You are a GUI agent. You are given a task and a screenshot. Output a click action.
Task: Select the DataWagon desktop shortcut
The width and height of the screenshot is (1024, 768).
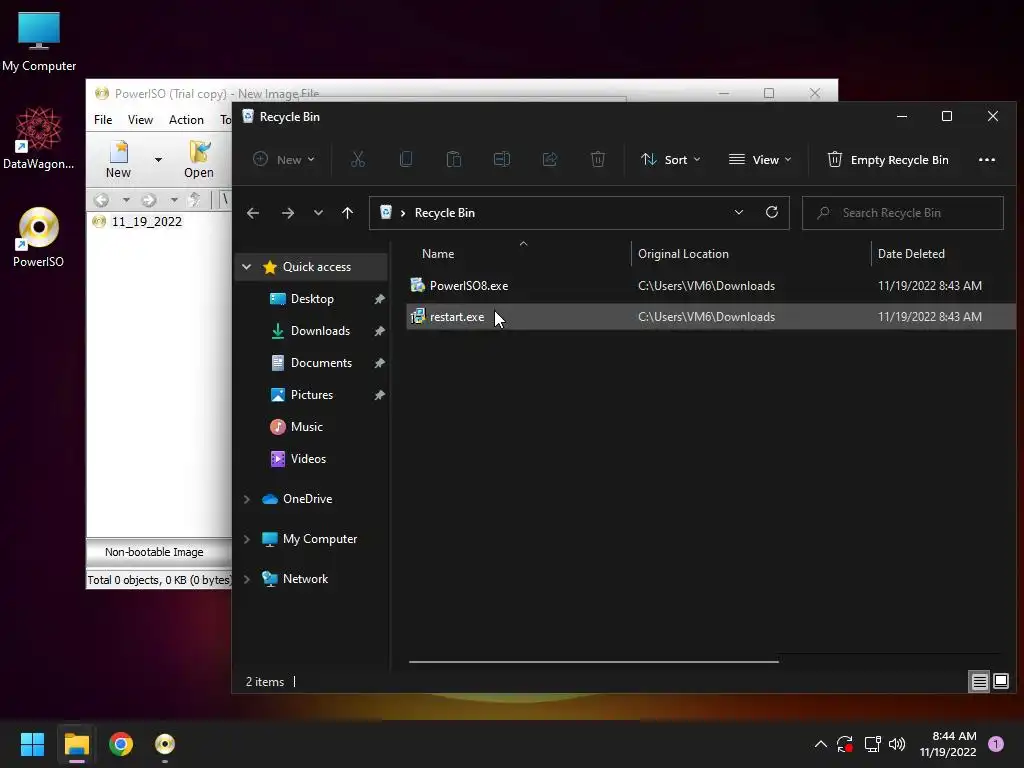39,138
